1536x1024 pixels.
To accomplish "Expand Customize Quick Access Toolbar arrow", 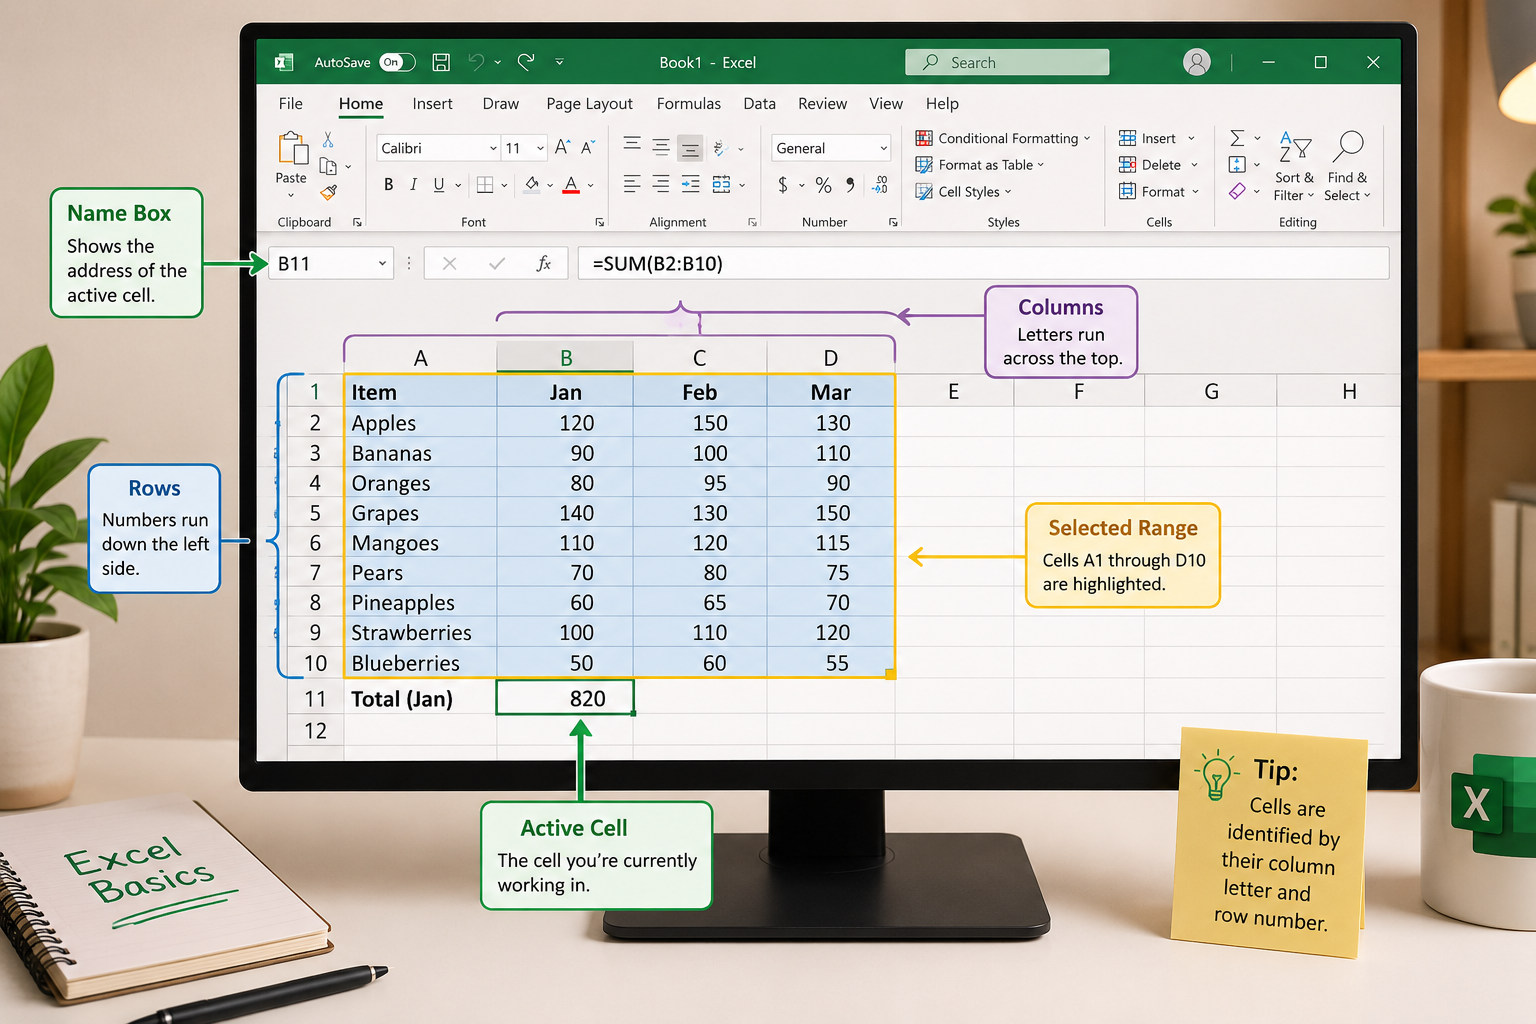I will coord(559,62).
